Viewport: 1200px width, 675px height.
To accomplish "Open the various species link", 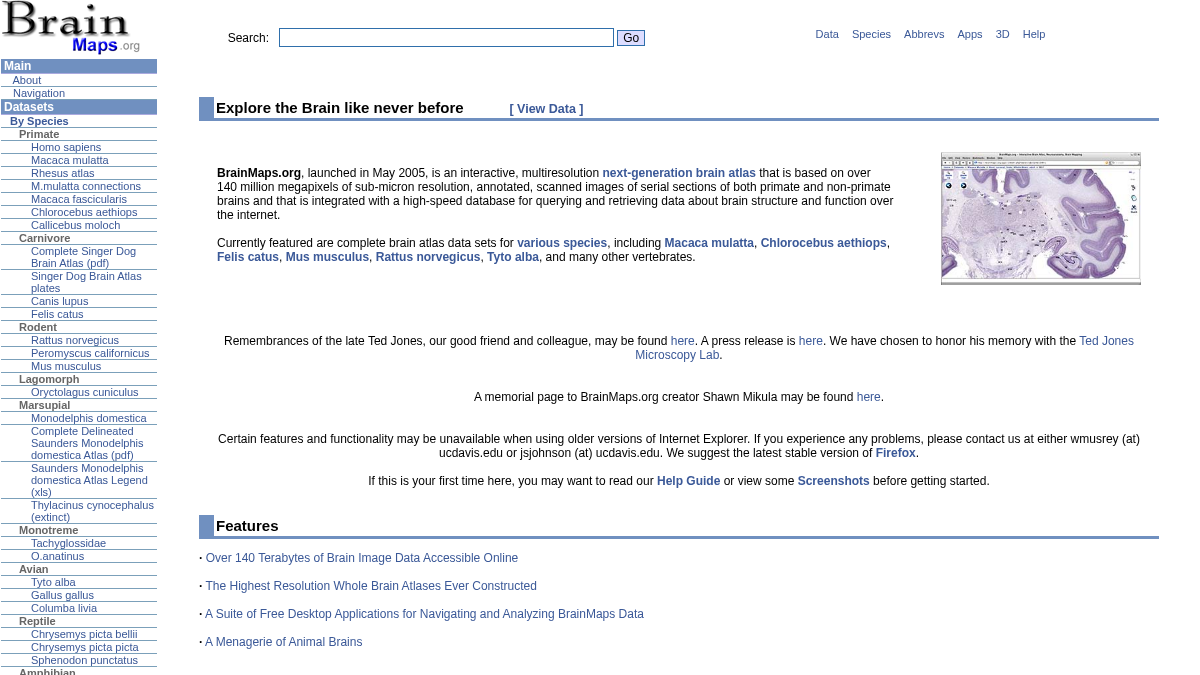I will 562,243.
